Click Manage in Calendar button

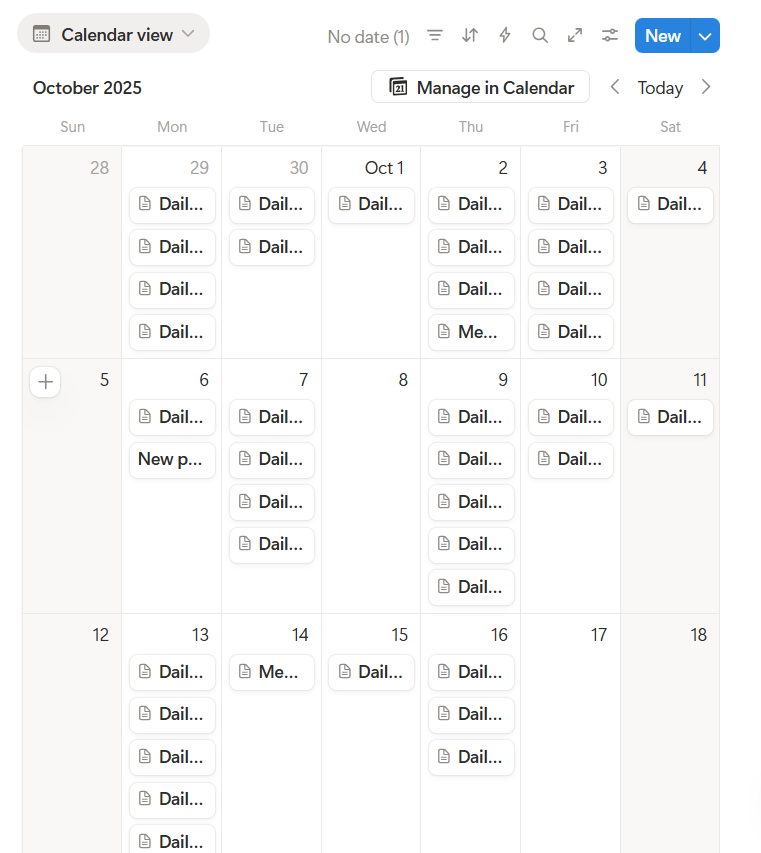pyautogui.click(x=480, y=87)
